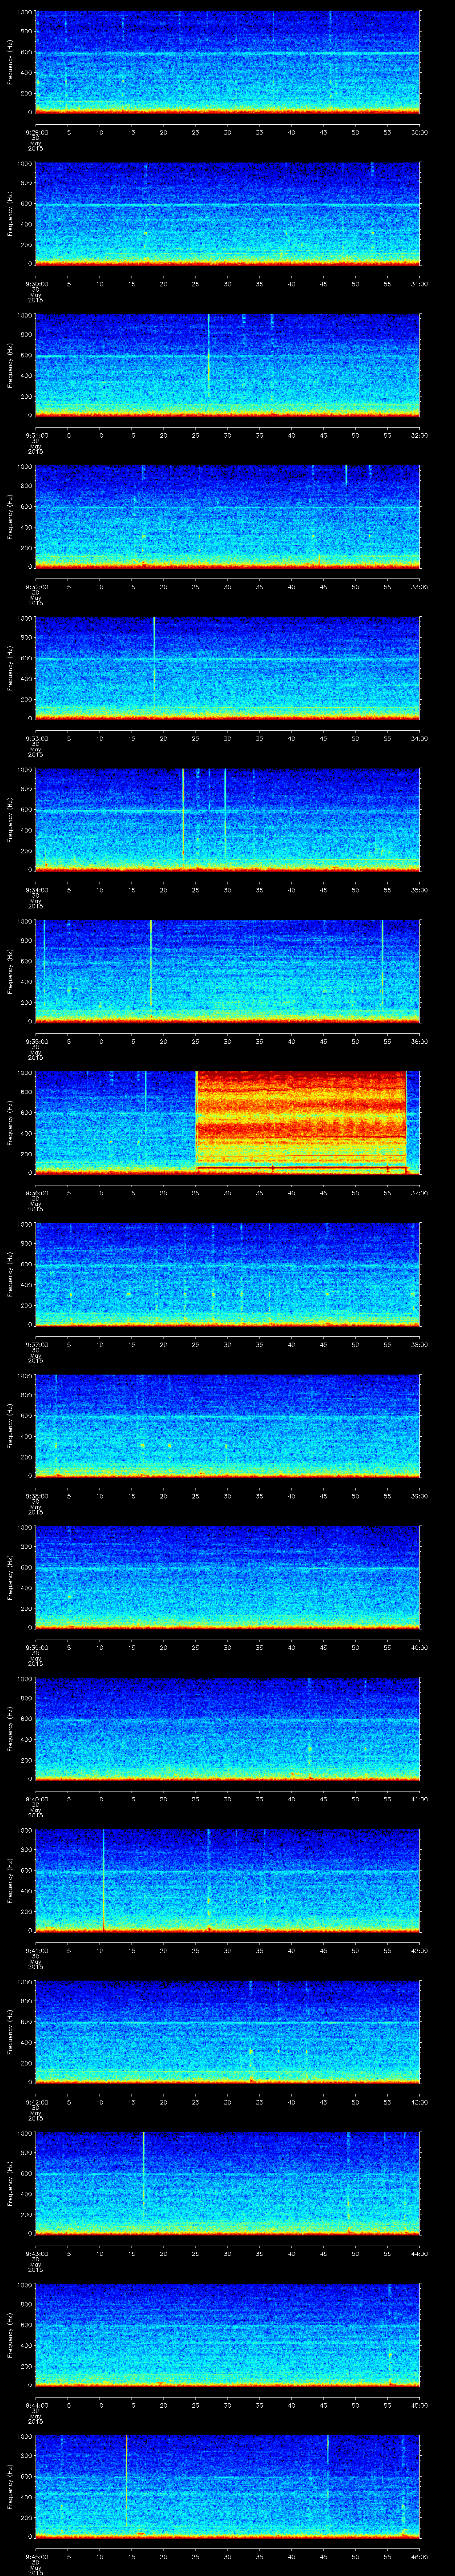Screen dimensions: 455x2576
Task: Select the vertical spike near 18 s in 9:35:00 panel
Action: 151,965
